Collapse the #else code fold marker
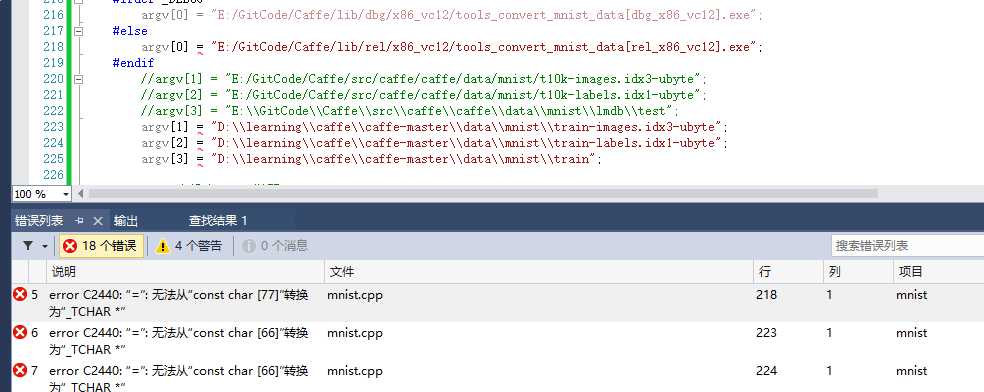The width and height of the screenshot is (984, 392). coord(78,31)
